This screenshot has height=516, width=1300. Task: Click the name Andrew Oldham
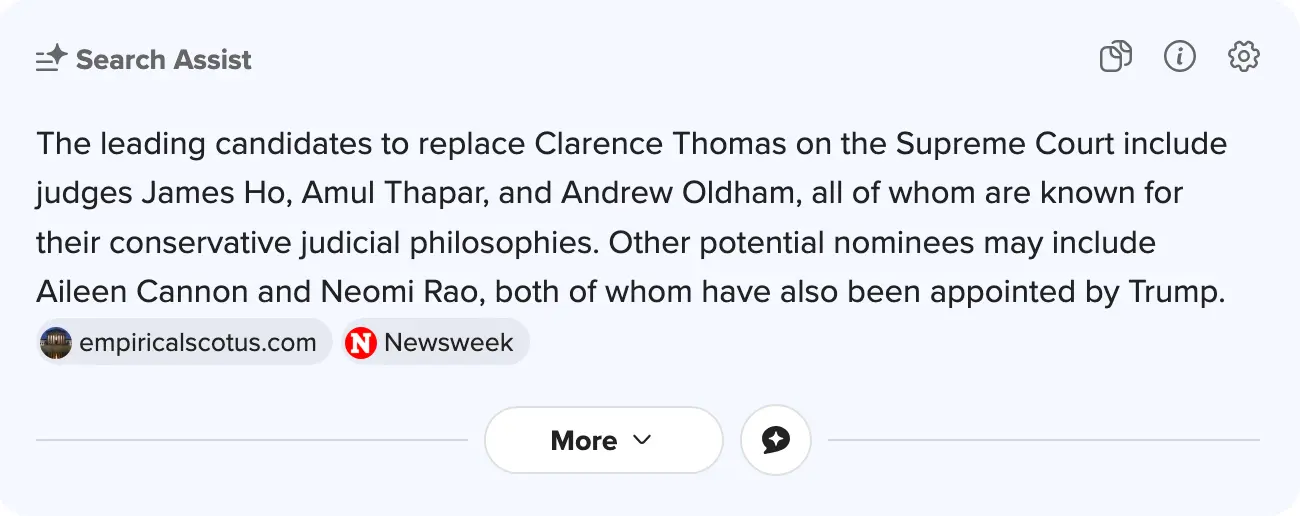coord(680,193)
